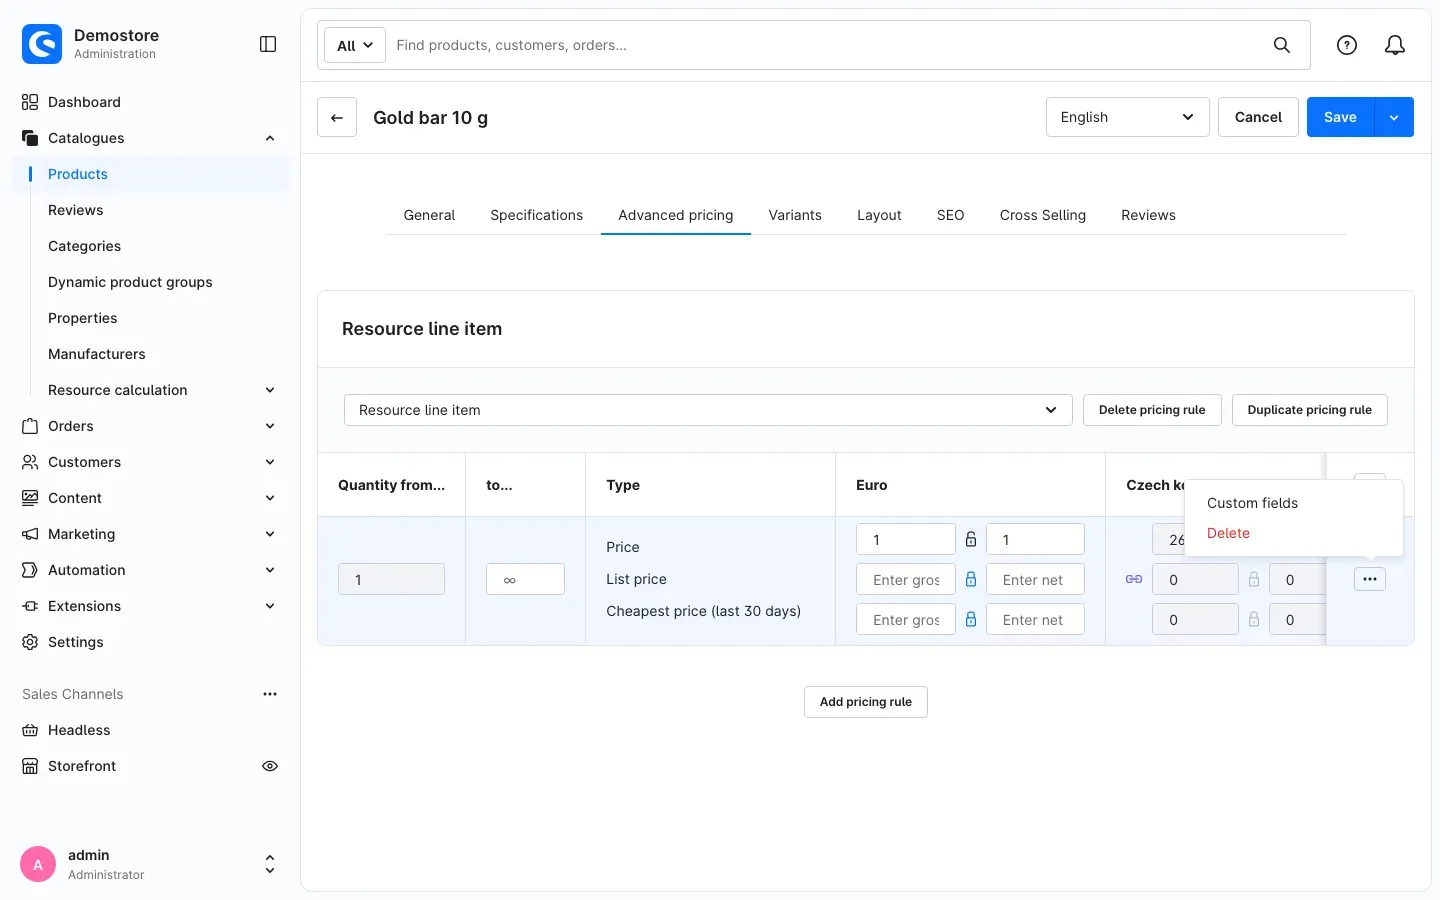1440x900 pixels.
Task: Collapse the sidebar with the panel icon
Action: coord(268,44)
